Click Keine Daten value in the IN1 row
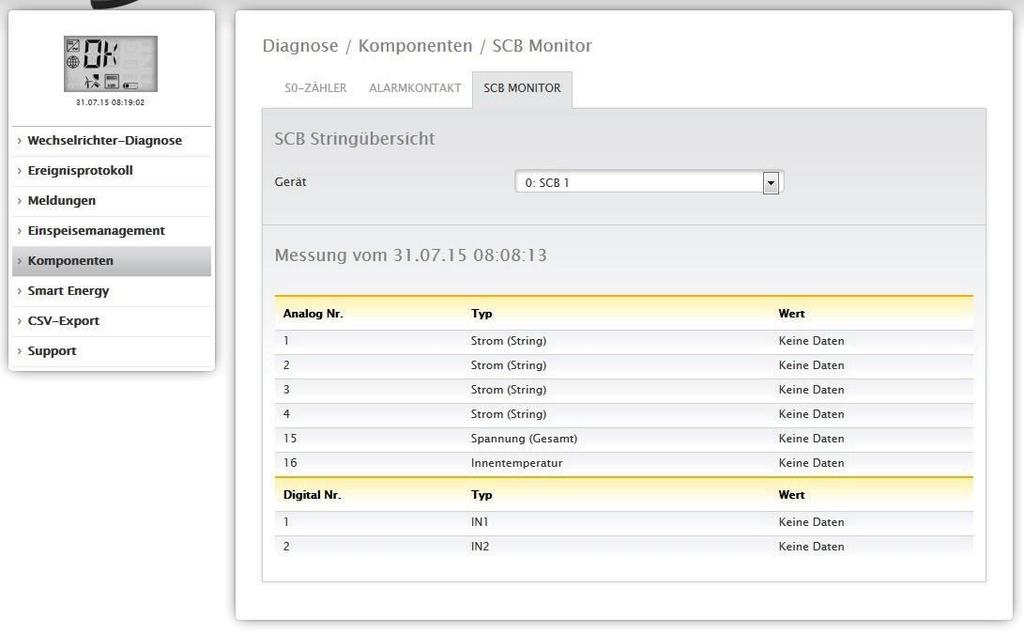Viewport: 1024px width, 634px height. (811, 522)
